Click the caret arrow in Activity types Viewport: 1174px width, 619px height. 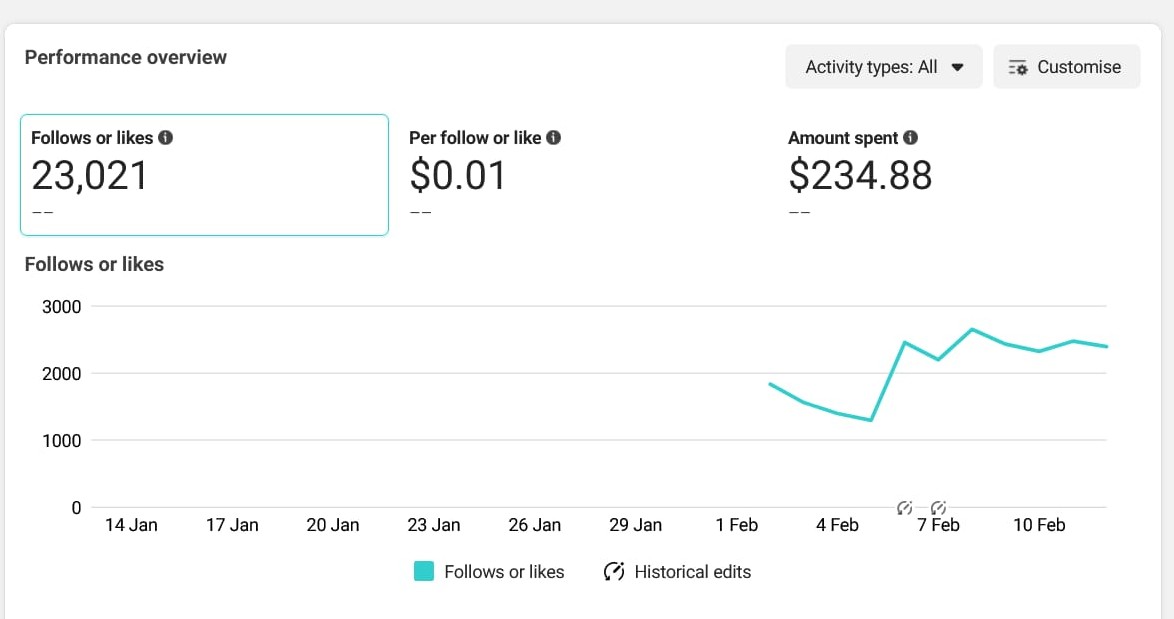957,67
